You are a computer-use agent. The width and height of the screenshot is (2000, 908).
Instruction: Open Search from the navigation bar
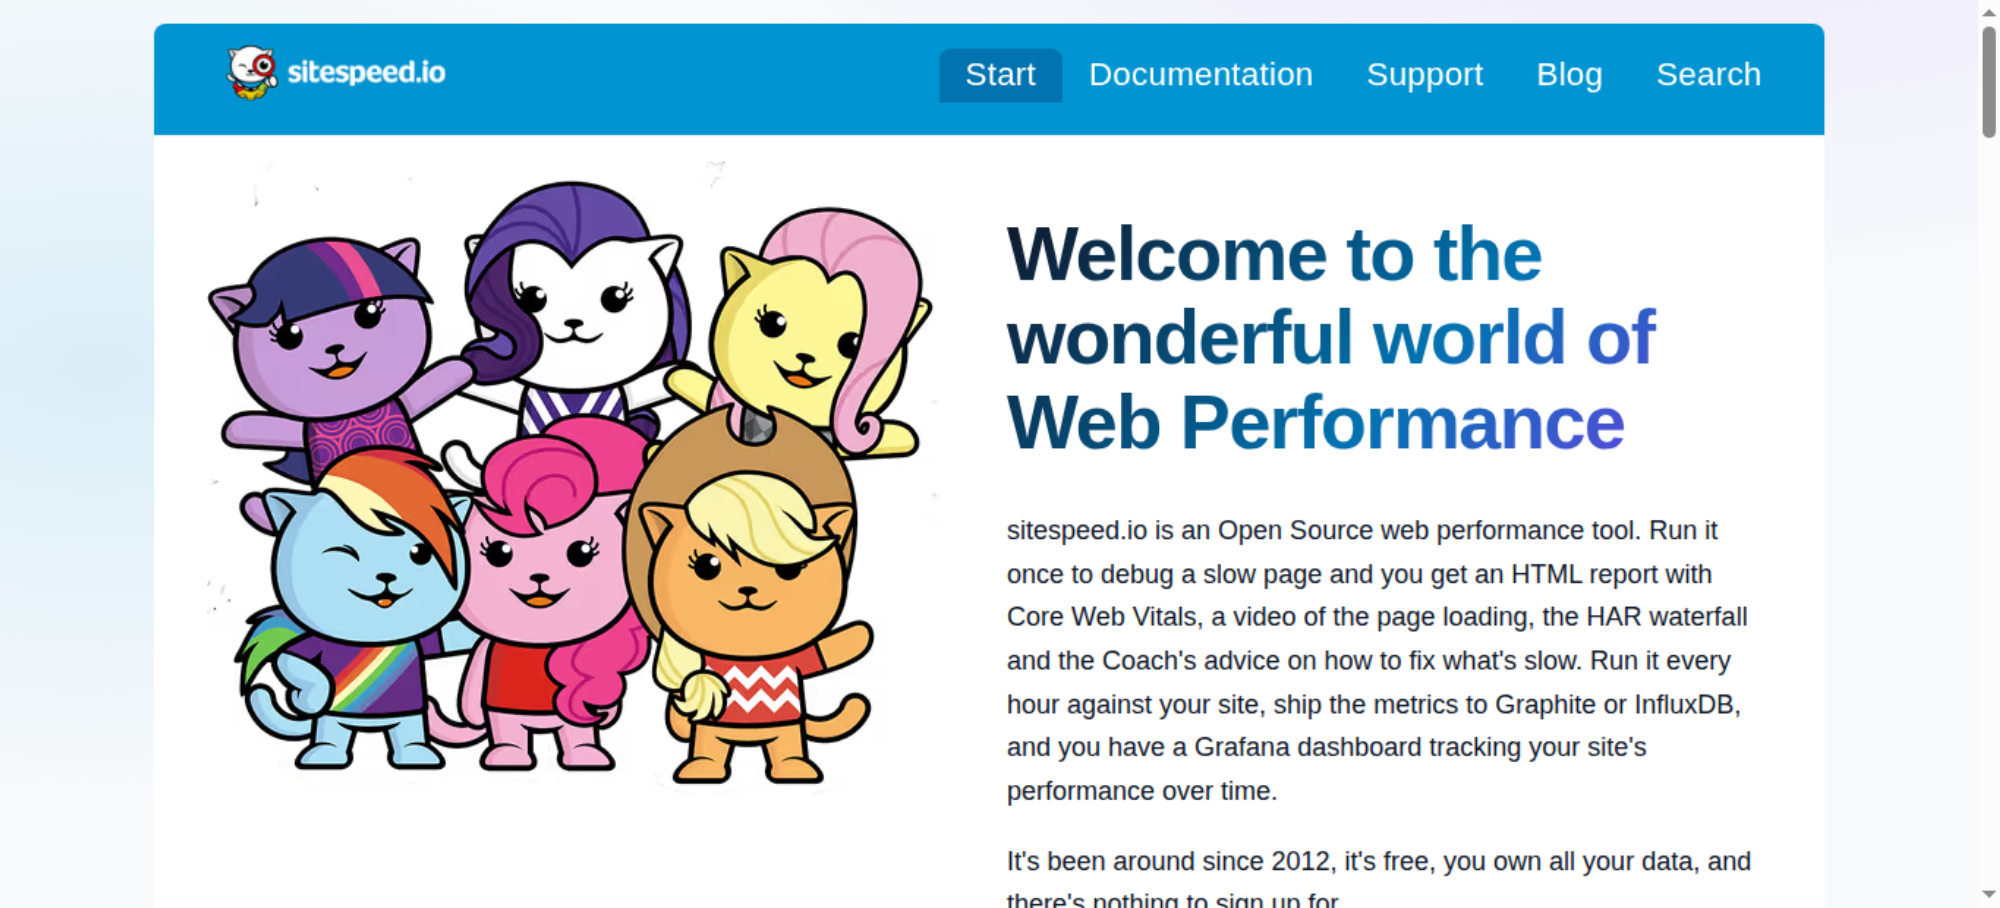coord(1708,75)
